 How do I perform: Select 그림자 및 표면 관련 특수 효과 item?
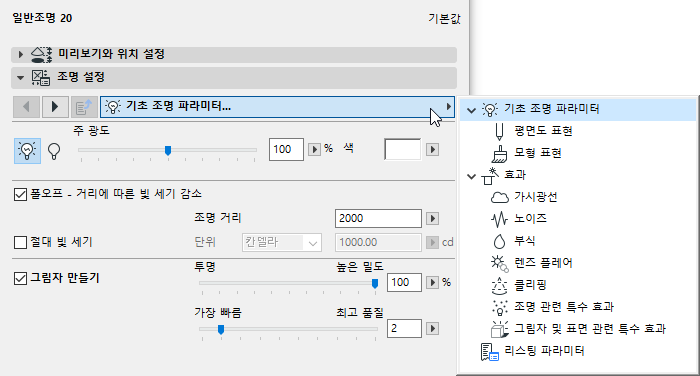[590, 329]
